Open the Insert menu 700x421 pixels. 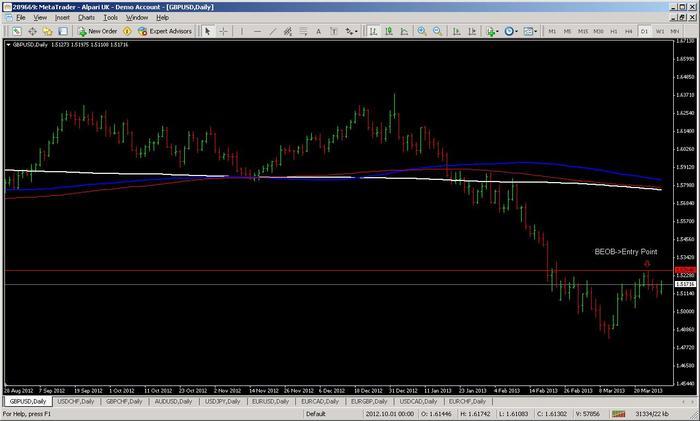click(x=62, y=17)
